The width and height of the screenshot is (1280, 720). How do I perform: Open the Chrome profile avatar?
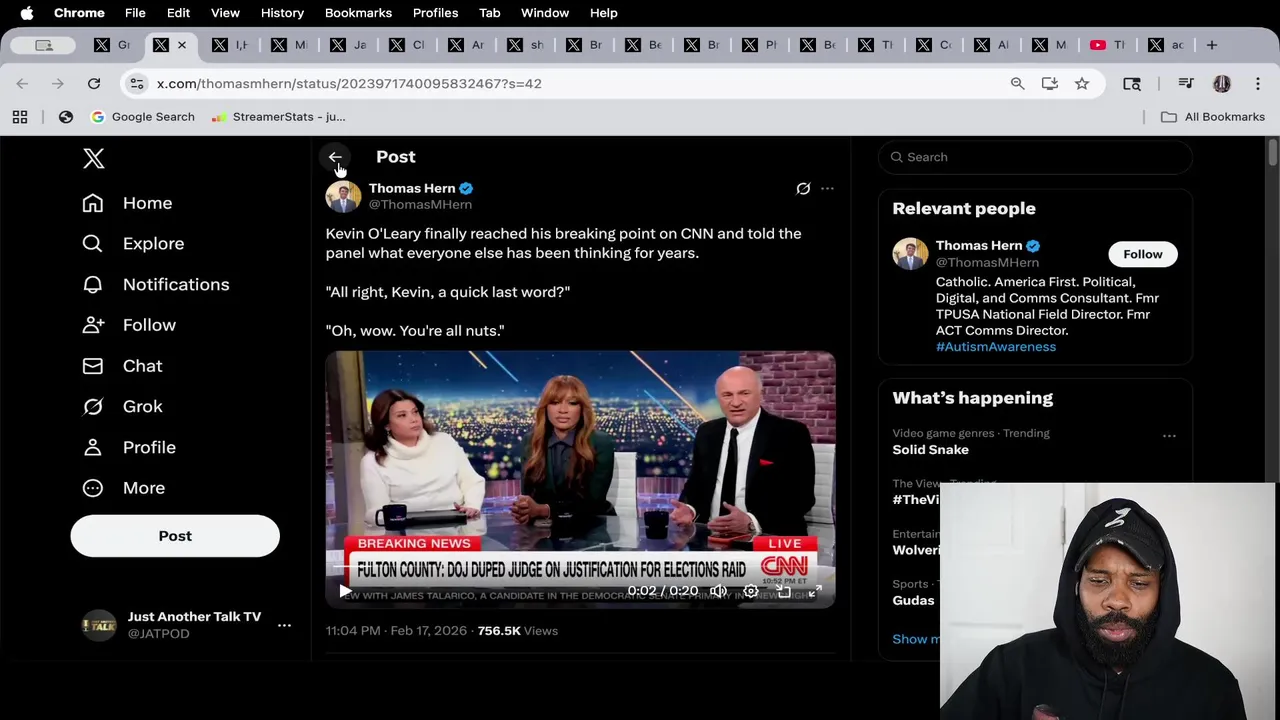click(1222, 84)
